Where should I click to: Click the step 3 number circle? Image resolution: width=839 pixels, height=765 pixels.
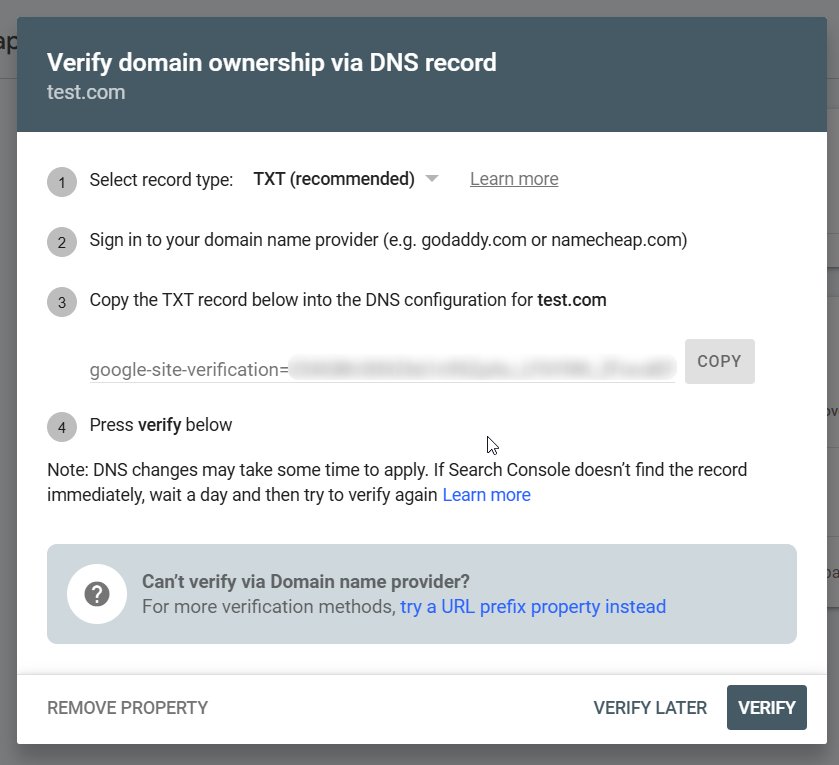62,302
